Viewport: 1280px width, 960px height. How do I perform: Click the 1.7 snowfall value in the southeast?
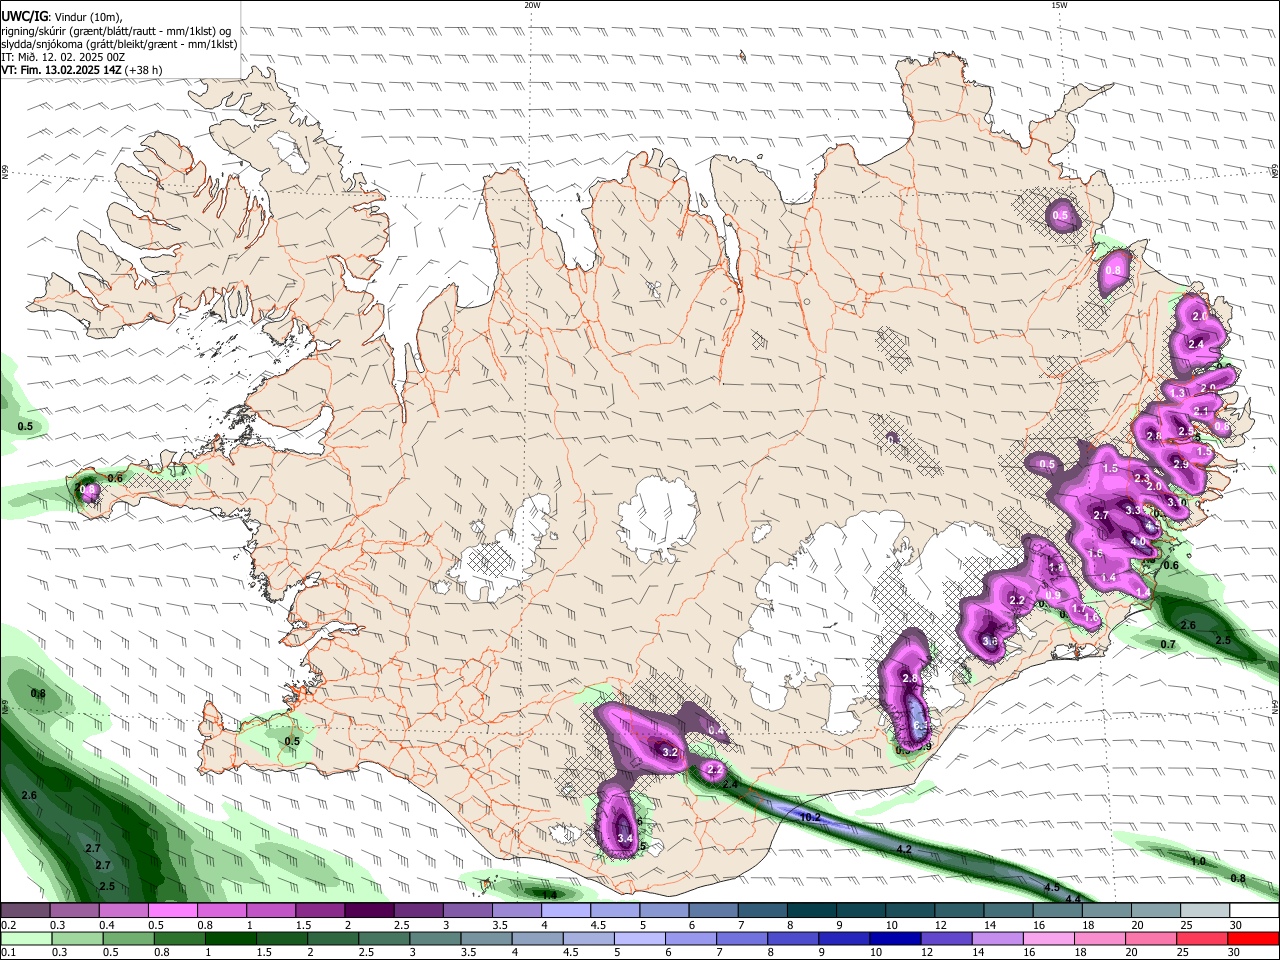[1079, 609]
